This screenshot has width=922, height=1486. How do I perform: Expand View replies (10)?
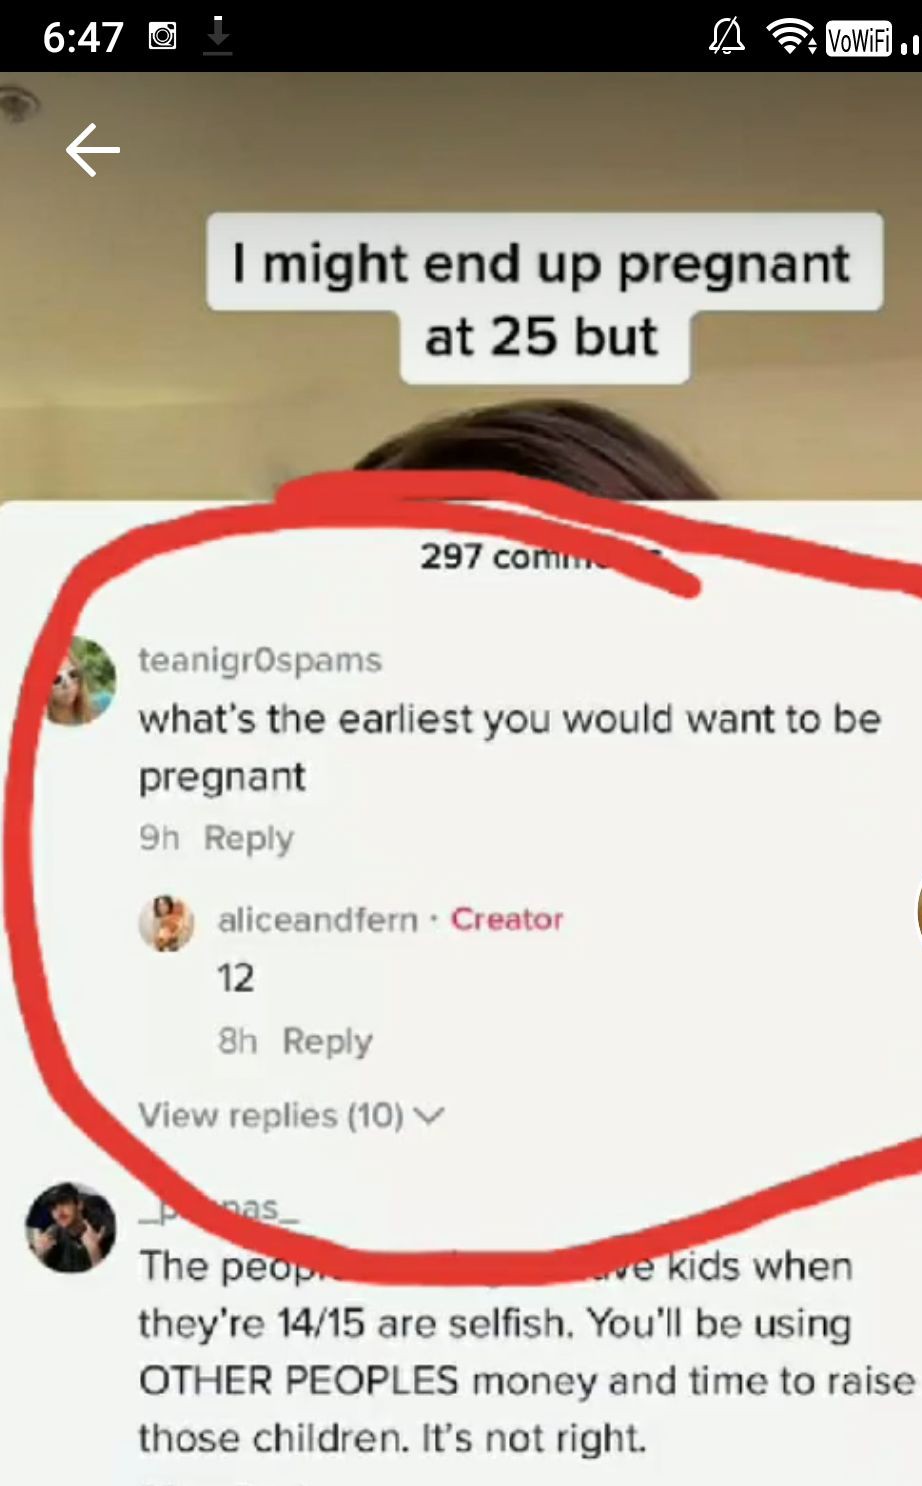tap(290, 1115)
